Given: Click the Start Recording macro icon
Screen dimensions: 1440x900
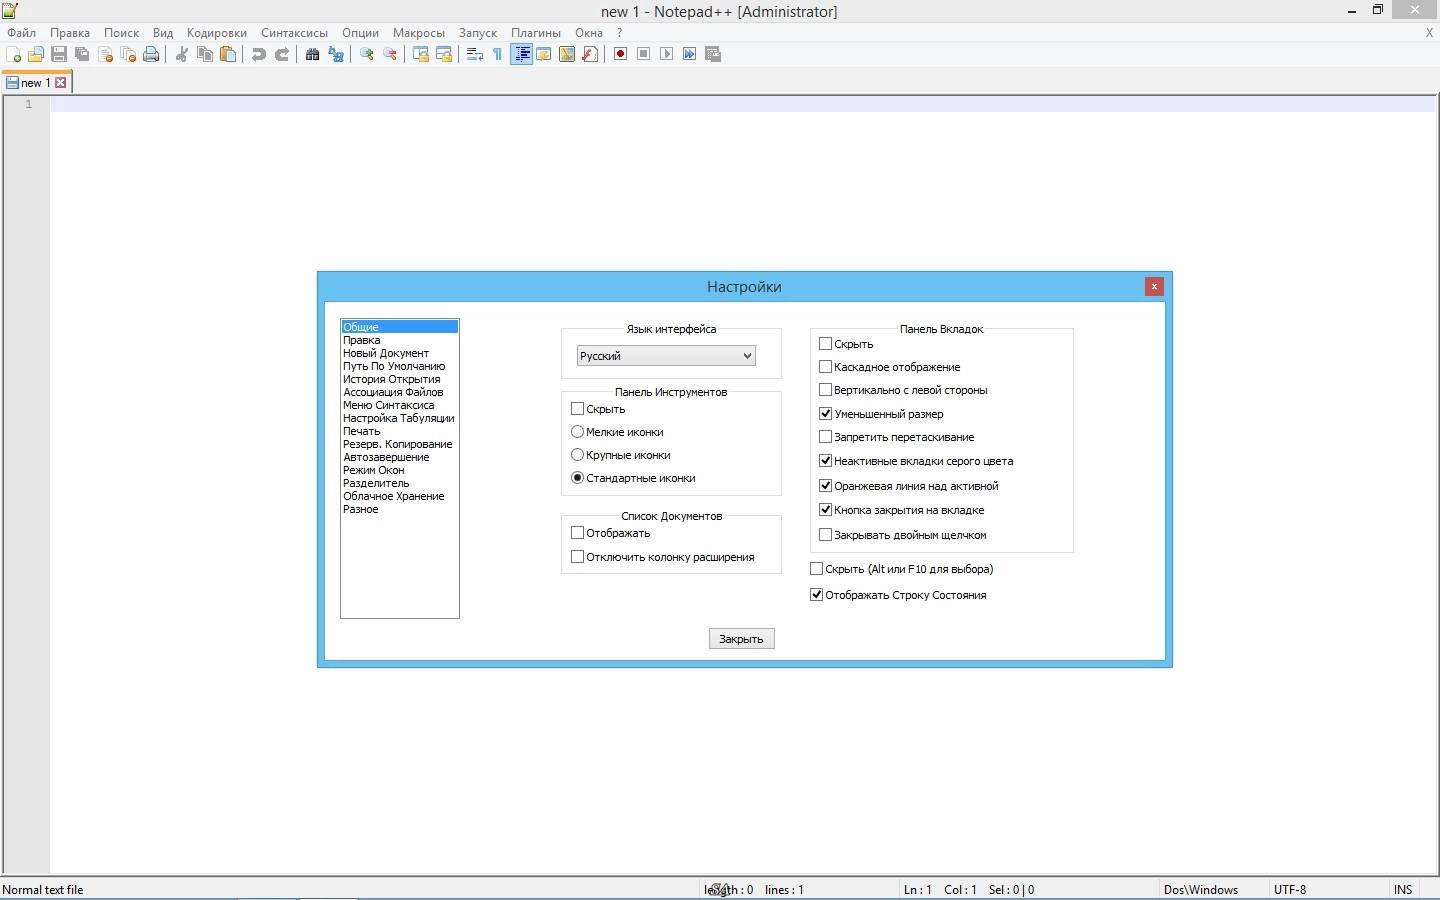Looking at the screenshot, I should pos(620,54).
